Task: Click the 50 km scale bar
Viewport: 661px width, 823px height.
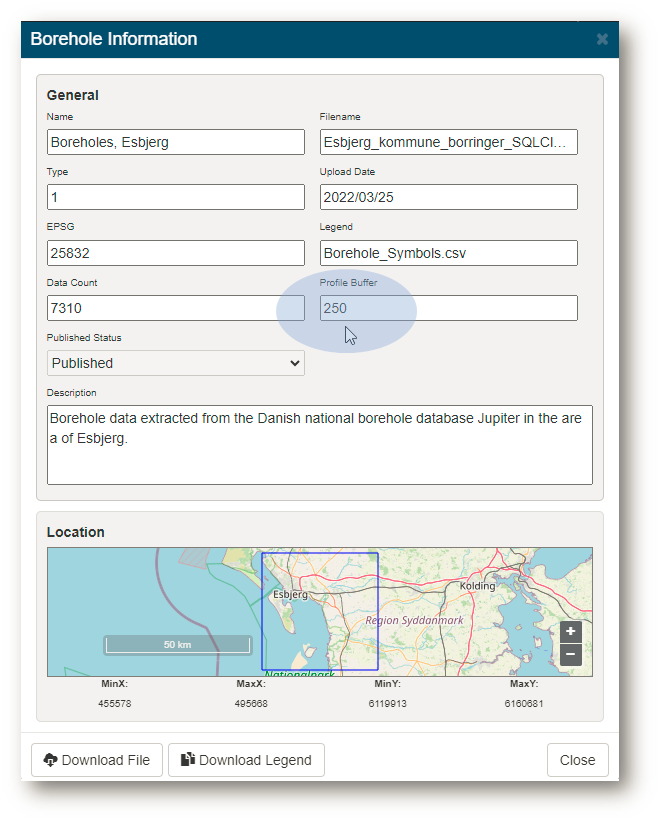Action: click(x=177, y=645)
